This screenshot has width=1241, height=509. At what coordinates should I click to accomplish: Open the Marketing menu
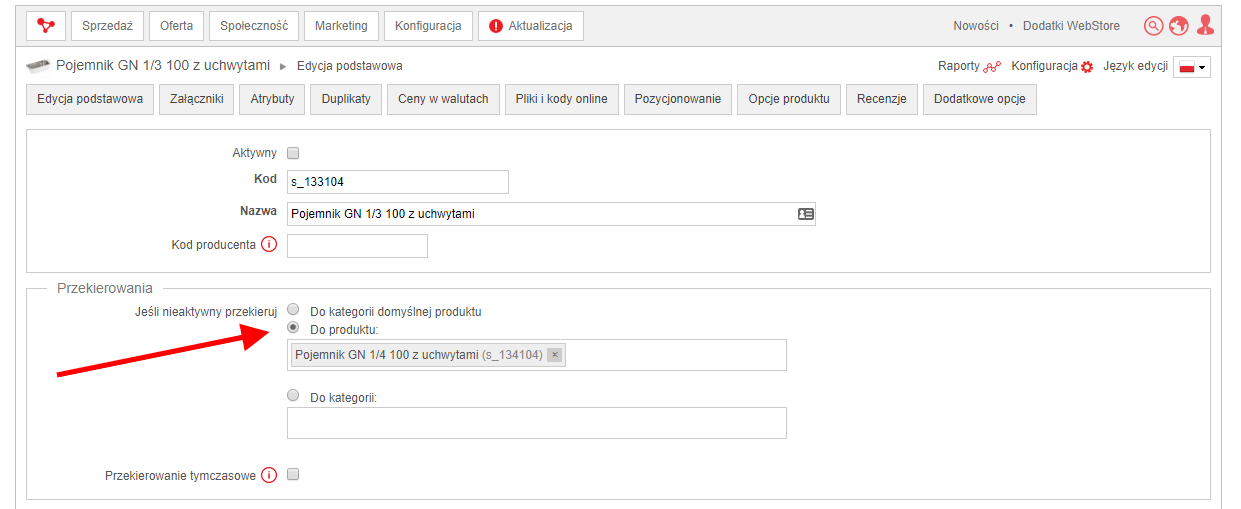(340, 26)
